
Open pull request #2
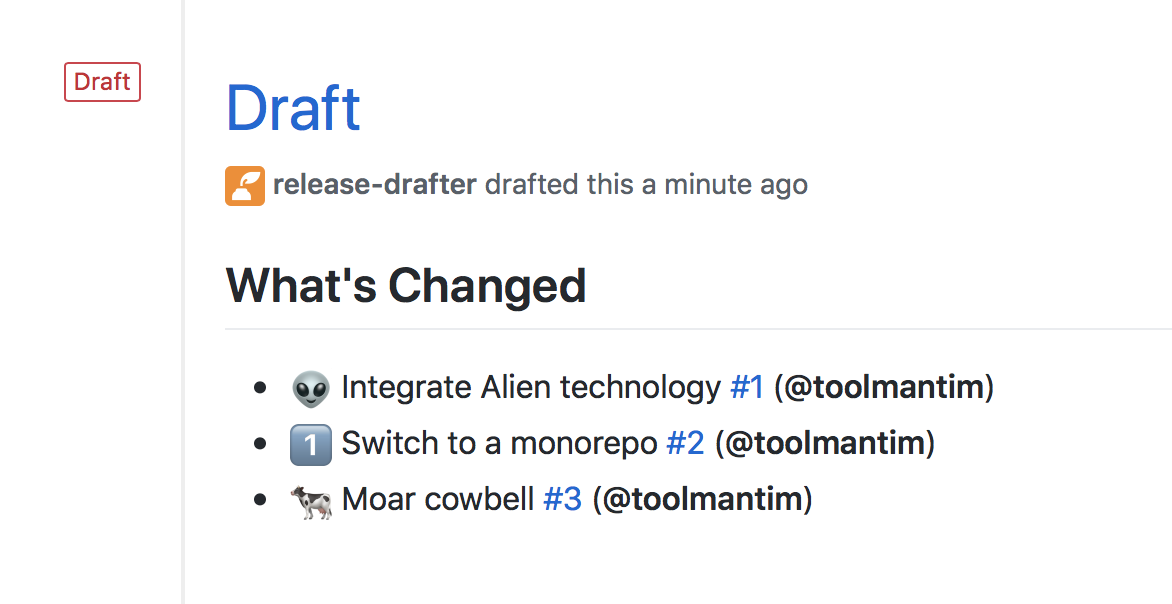click(688, 443)
